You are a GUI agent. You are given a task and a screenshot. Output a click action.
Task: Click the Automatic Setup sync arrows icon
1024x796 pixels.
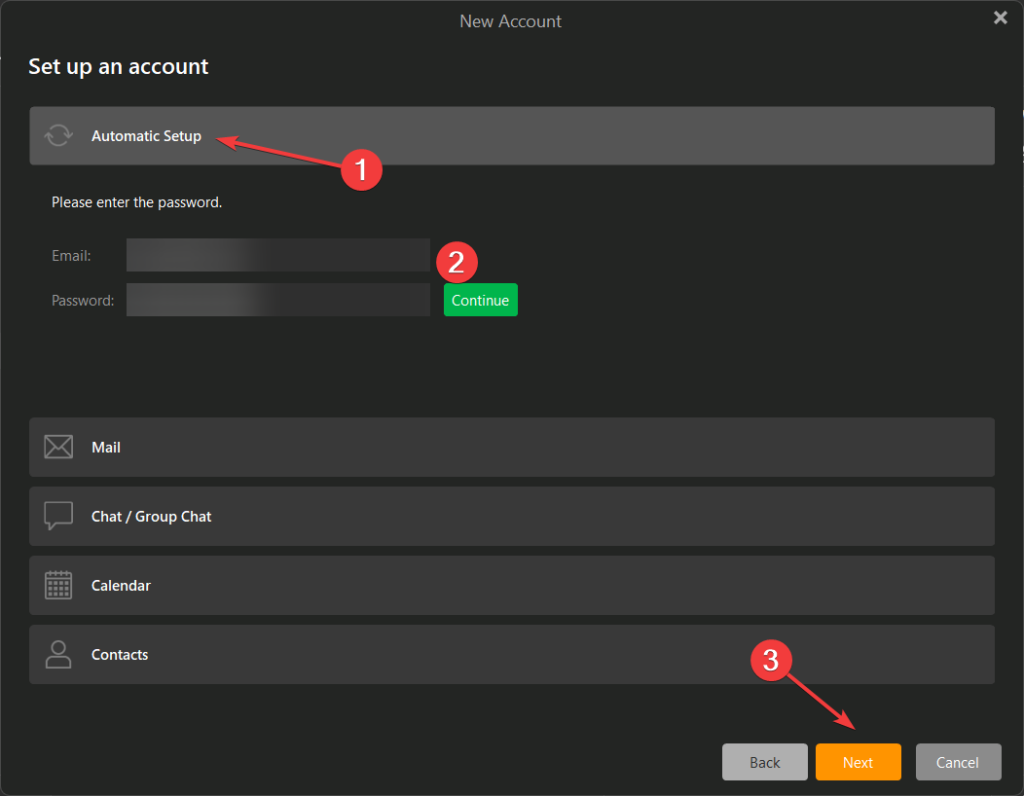pos(58,136)
